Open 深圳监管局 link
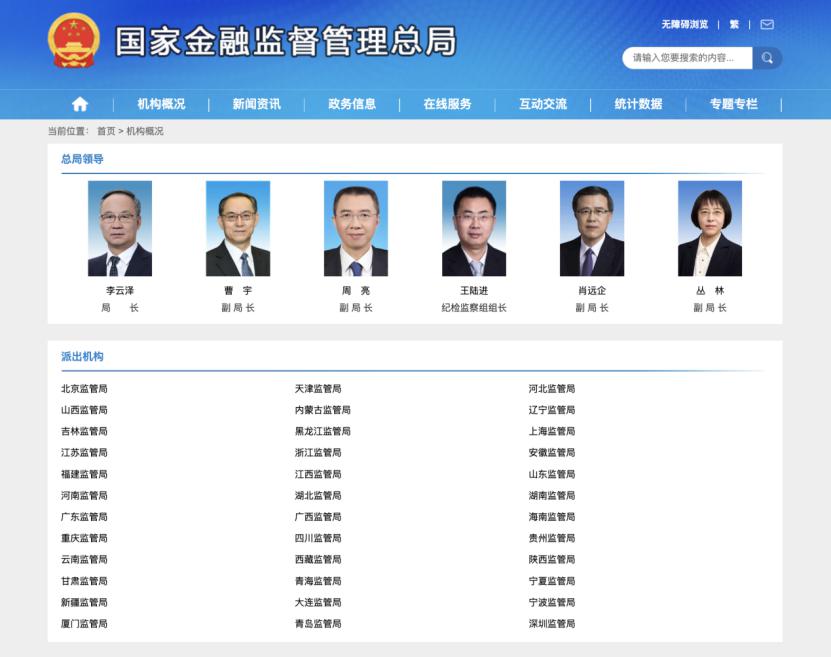The height and width of the screenshot is (657, 831). tap(552, 624)
